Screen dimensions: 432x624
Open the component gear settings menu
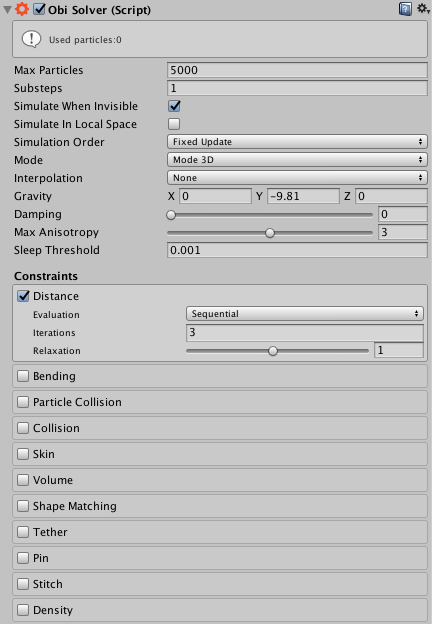tap(423, 8)
